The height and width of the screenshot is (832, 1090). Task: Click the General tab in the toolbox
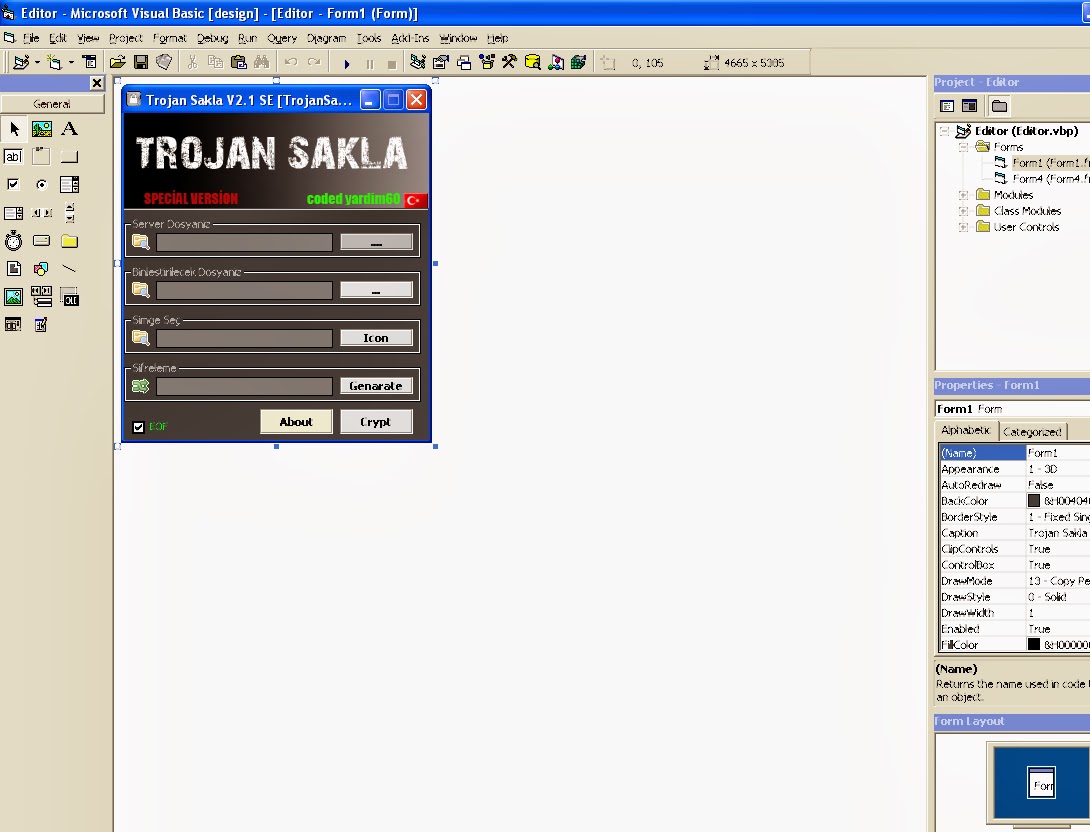[x=53, y=104]
